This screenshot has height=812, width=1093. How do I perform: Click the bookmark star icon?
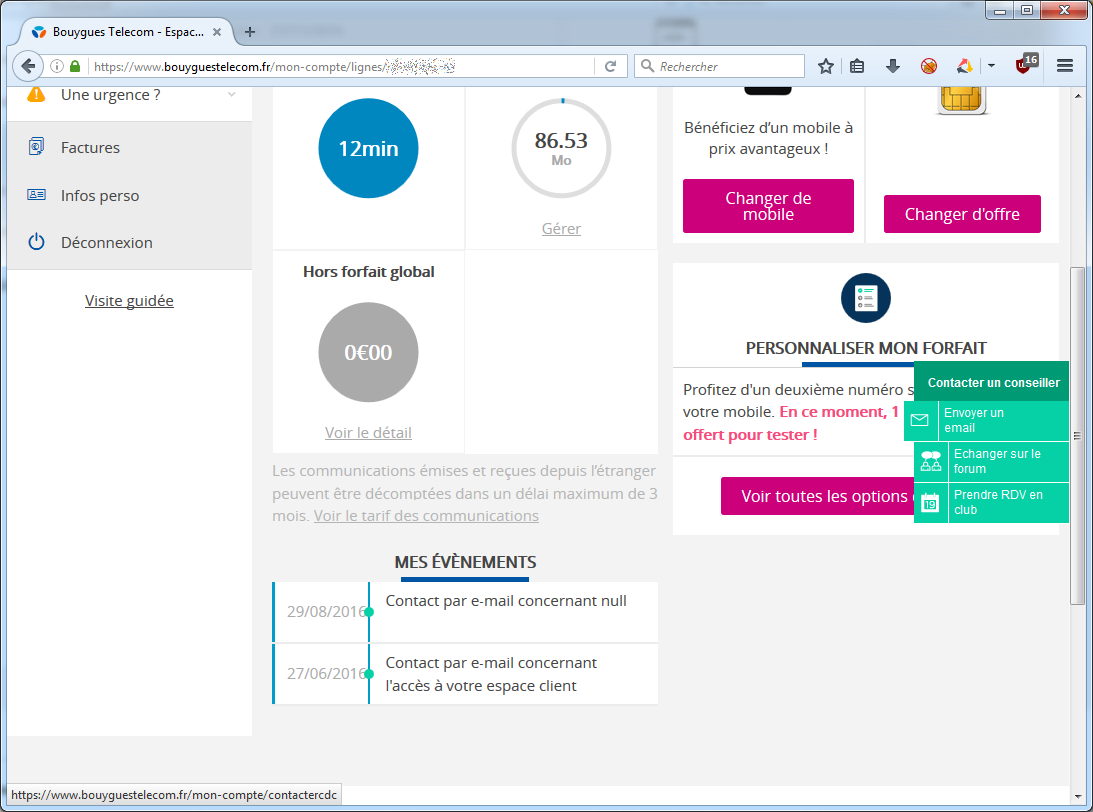coord(826,66)
